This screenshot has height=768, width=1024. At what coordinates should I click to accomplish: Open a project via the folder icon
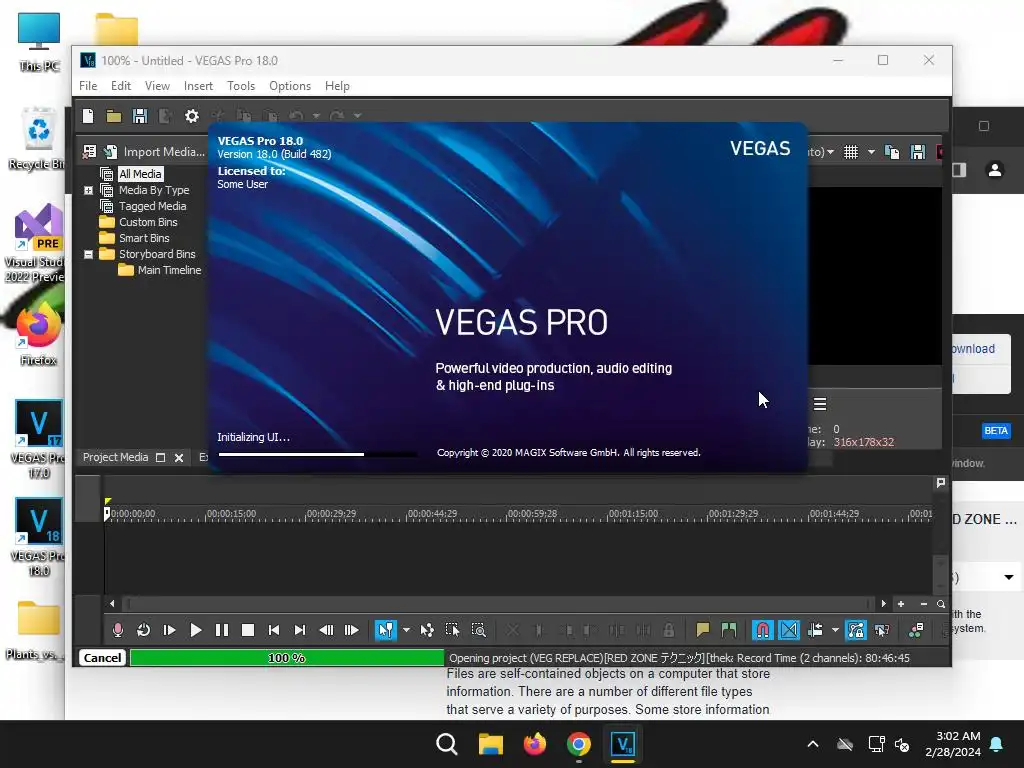point(114,116)
